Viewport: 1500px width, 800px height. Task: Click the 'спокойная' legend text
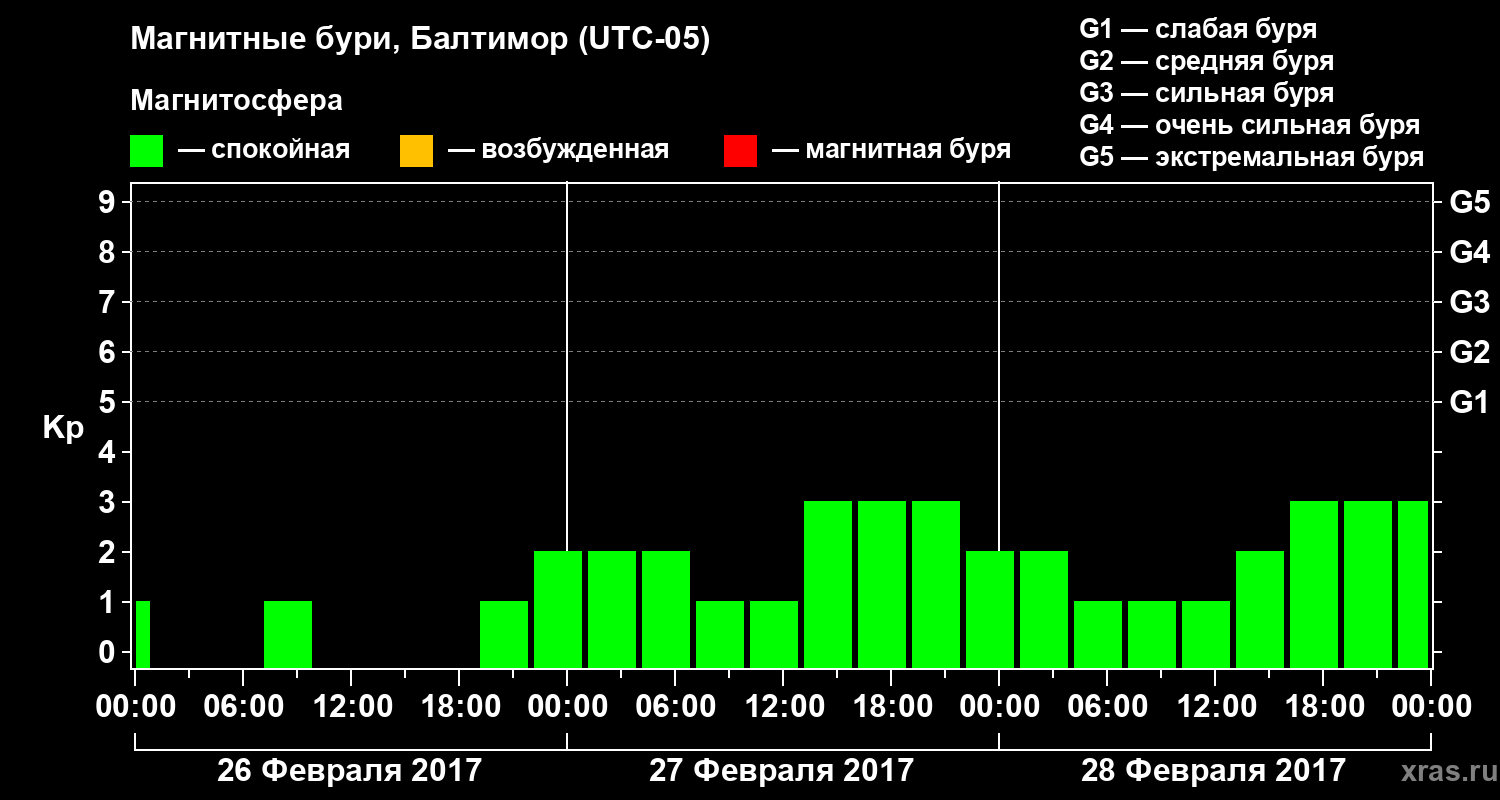click(281, 151)
